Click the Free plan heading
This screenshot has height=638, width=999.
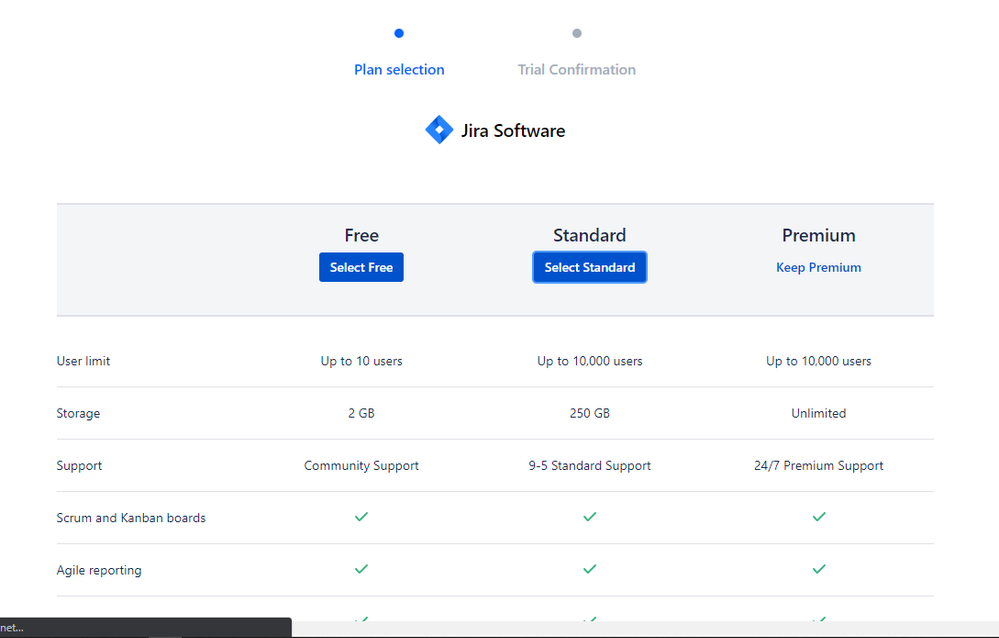(361, 235)
